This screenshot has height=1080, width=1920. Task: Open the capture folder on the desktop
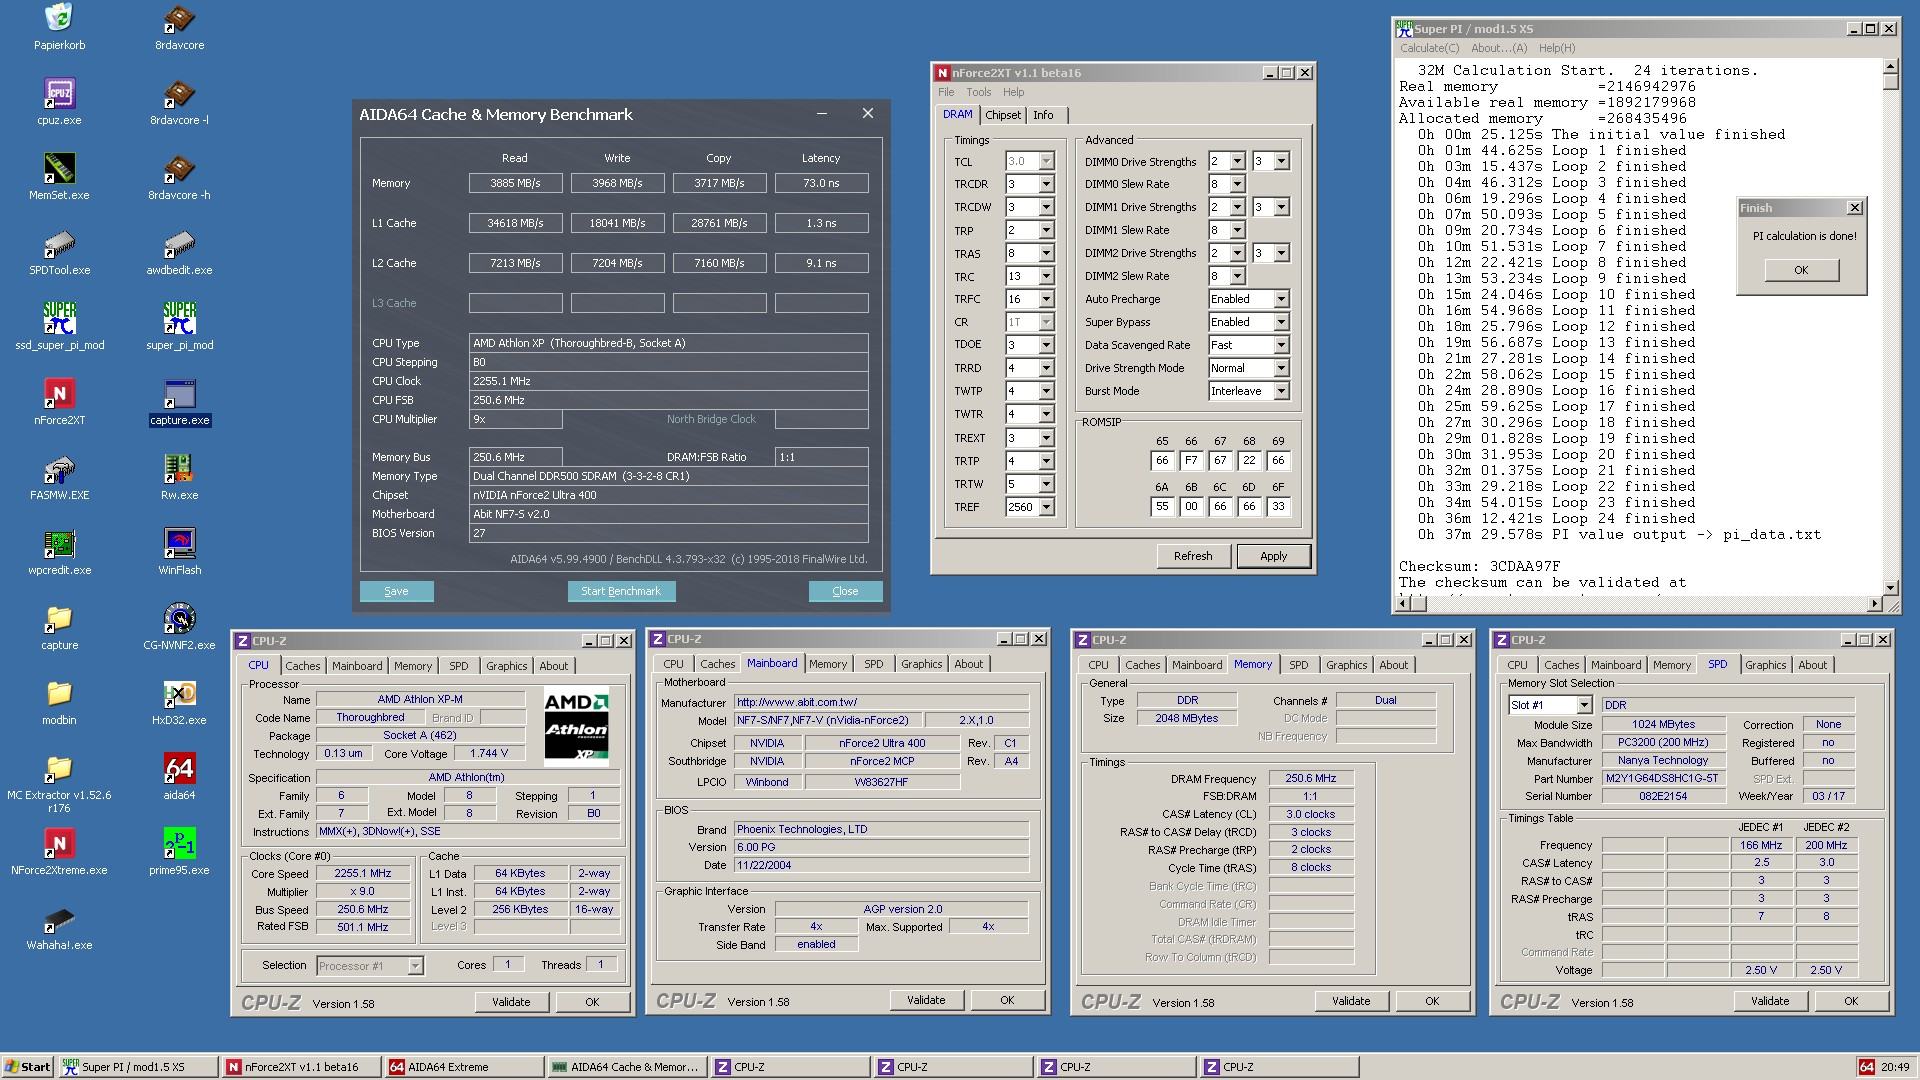[59, 627]
